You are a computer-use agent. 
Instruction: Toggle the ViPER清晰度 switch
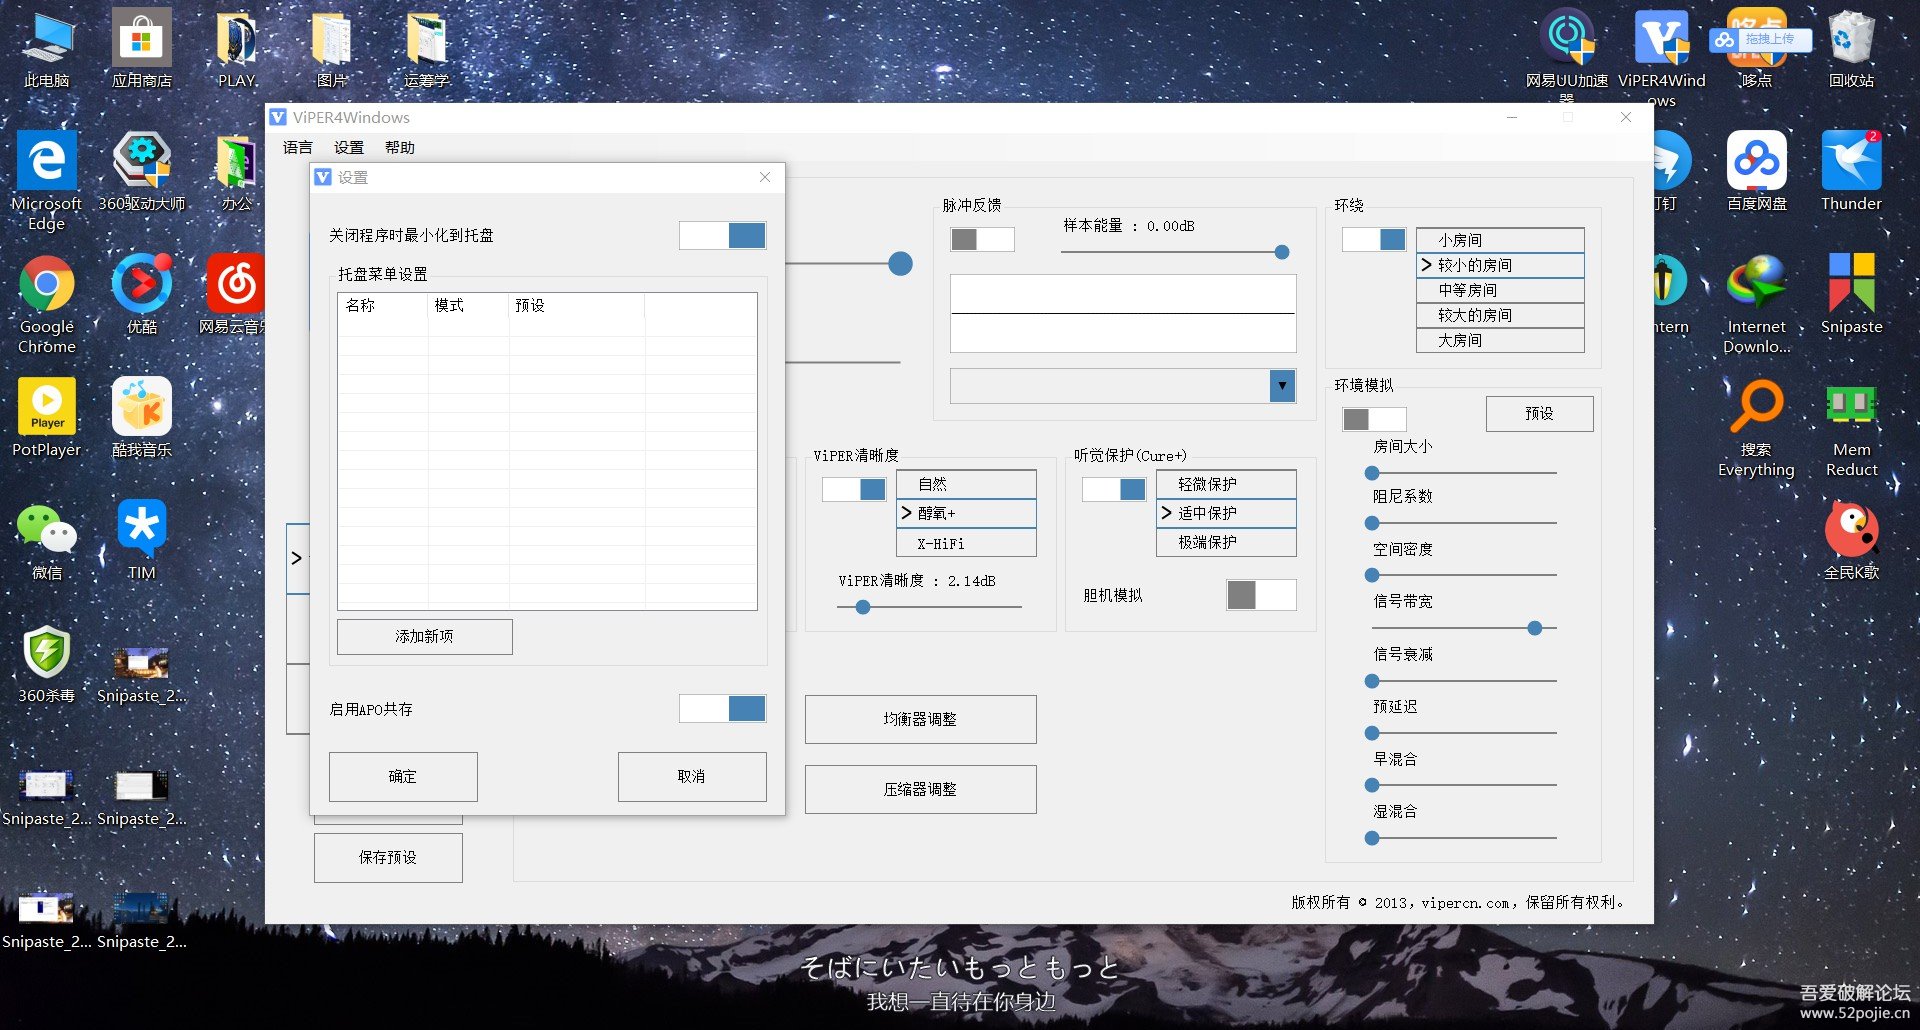[854, 489]
